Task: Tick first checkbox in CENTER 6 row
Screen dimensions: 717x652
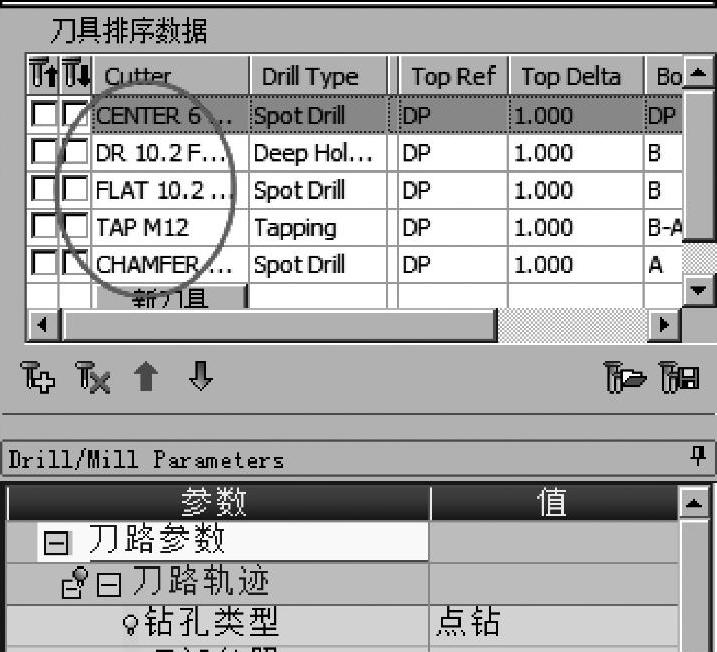Action: pos(44,113)
